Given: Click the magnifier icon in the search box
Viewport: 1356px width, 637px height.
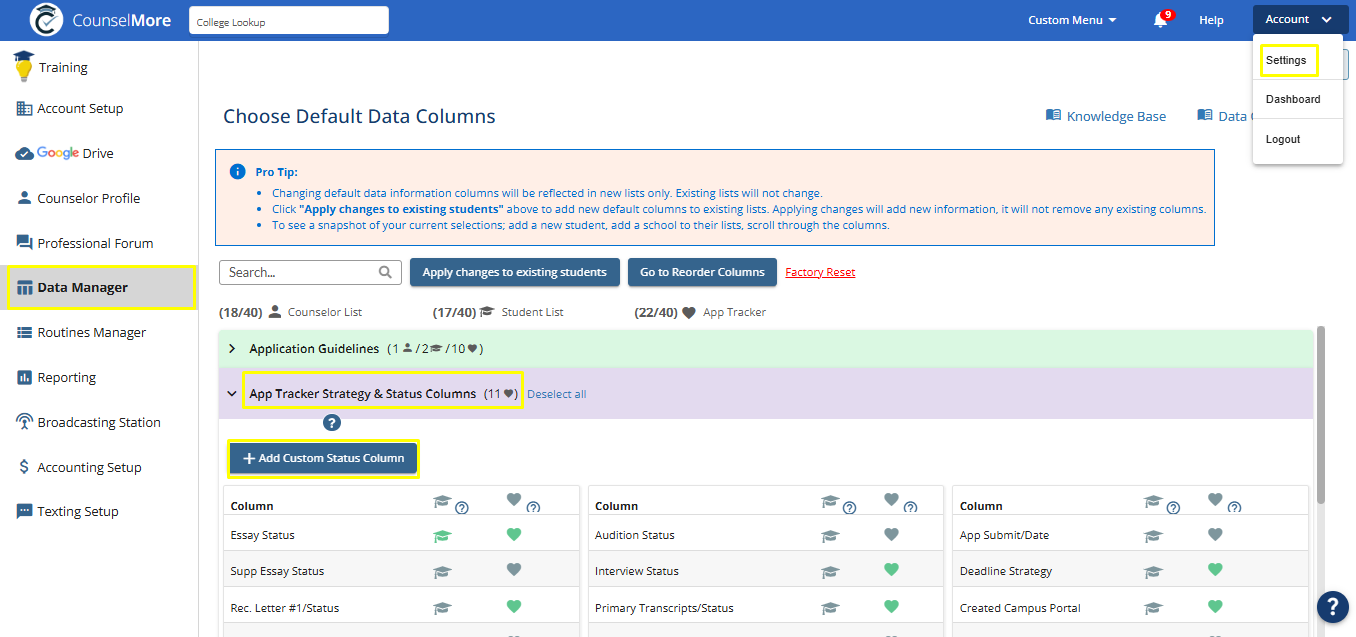Looking at the screenshot, I should 385,272.
